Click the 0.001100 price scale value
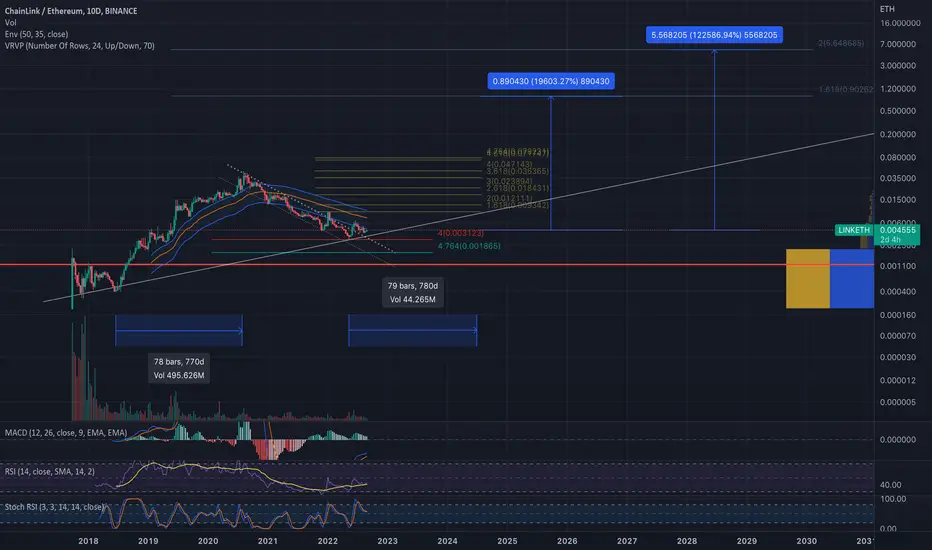Screen dimensions: 932x550 click(x=898, y=266)
